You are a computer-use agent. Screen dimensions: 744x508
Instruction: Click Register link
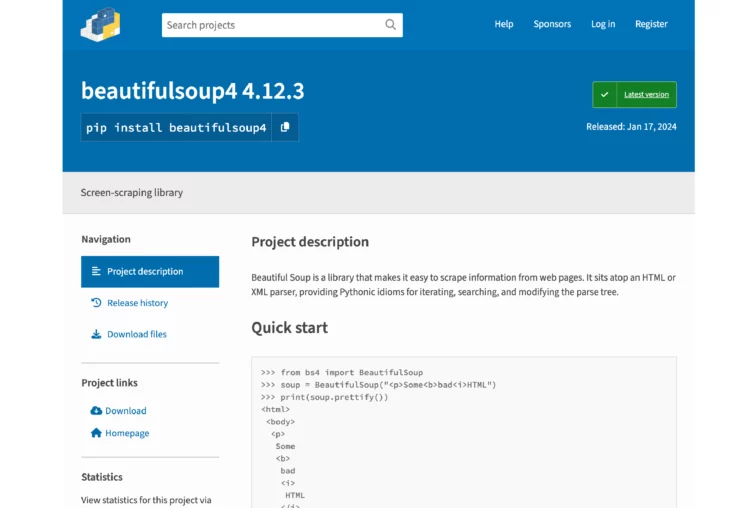click(651, 24)
